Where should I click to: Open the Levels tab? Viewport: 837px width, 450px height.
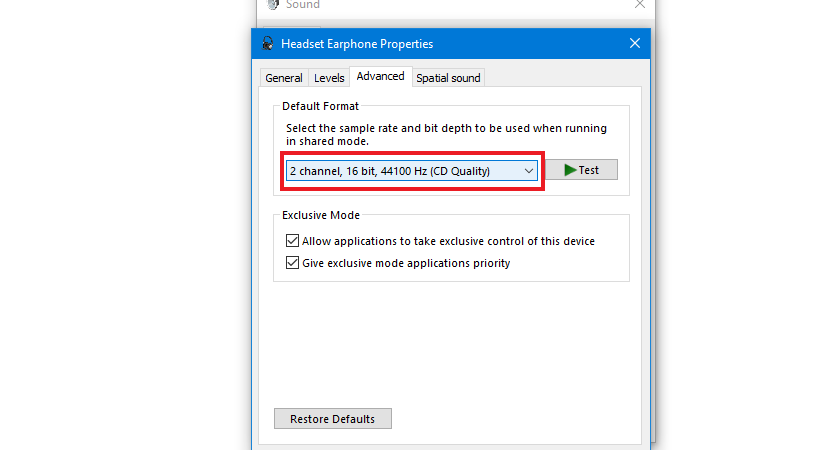[x=329, y=78]
